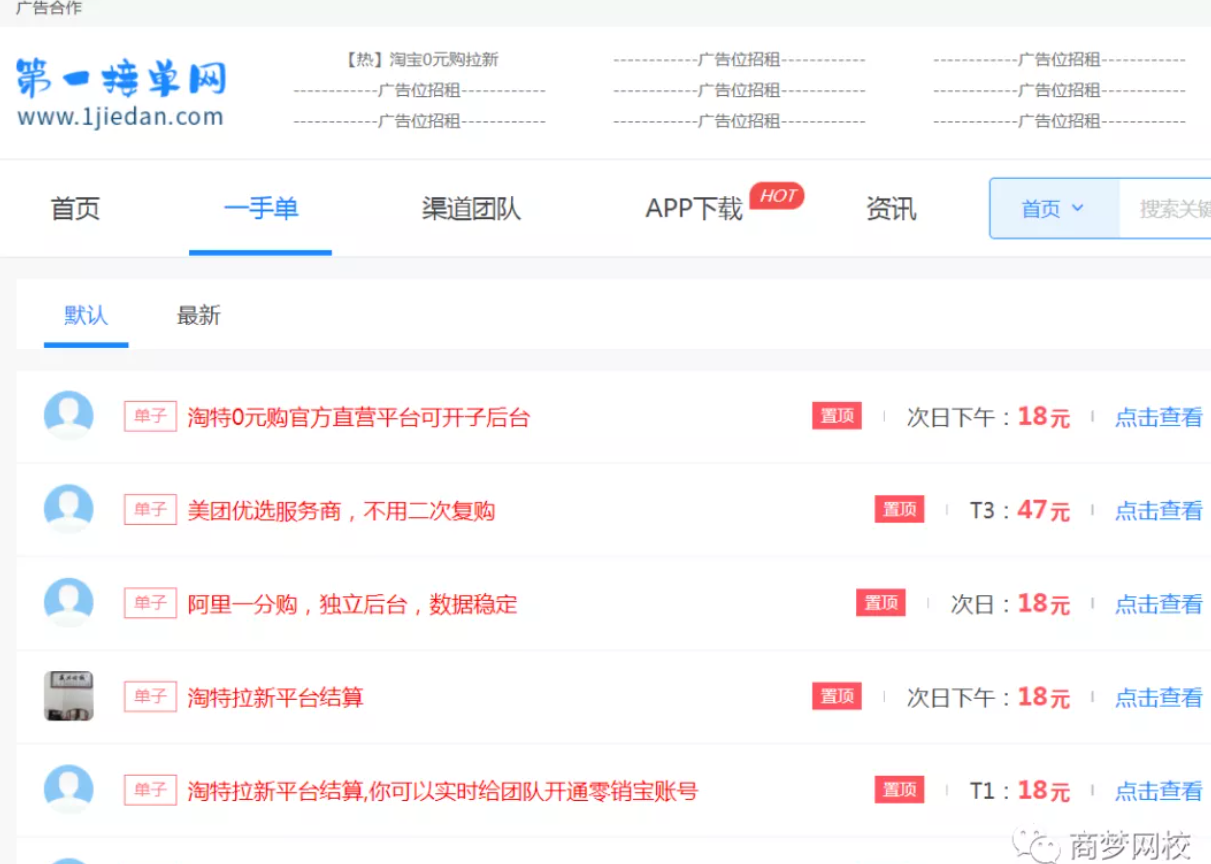The image size is (1211, 864).
Task: Open the 首页 search scope dropdown
Action: coord(1053,209)
